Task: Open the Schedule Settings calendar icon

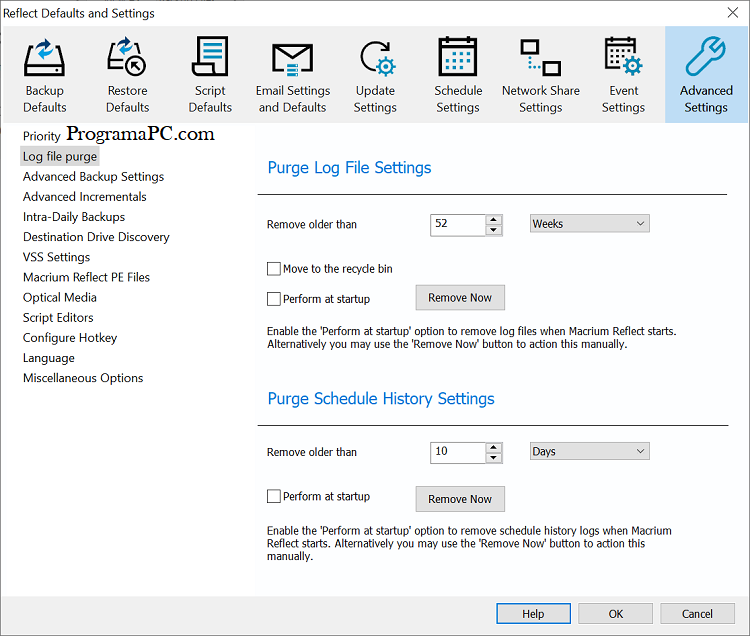Action: pyautogui.click(x=458, y=56)
